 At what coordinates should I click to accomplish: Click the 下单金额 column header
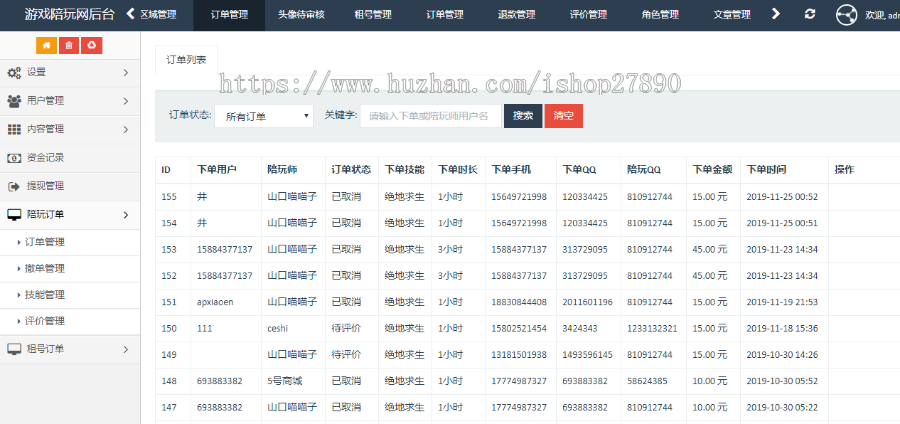click(712, 170)
